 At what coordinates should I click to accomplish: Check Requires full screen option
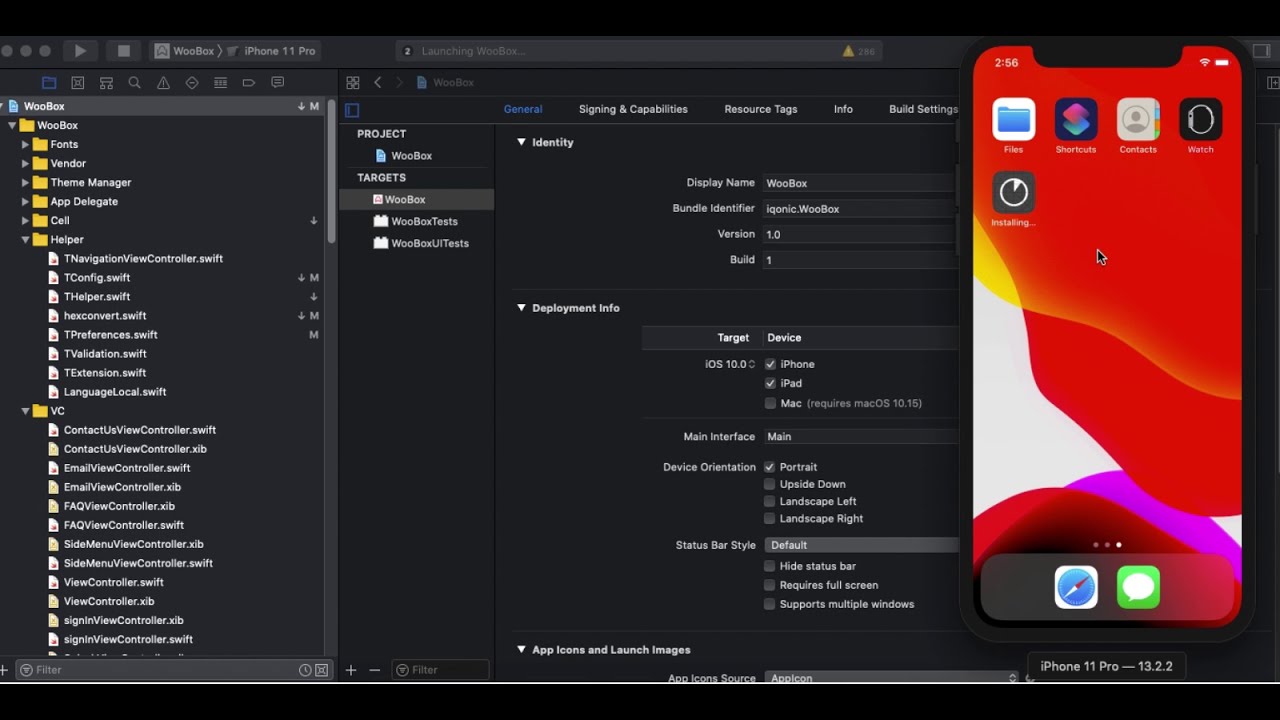pos(769,585)
